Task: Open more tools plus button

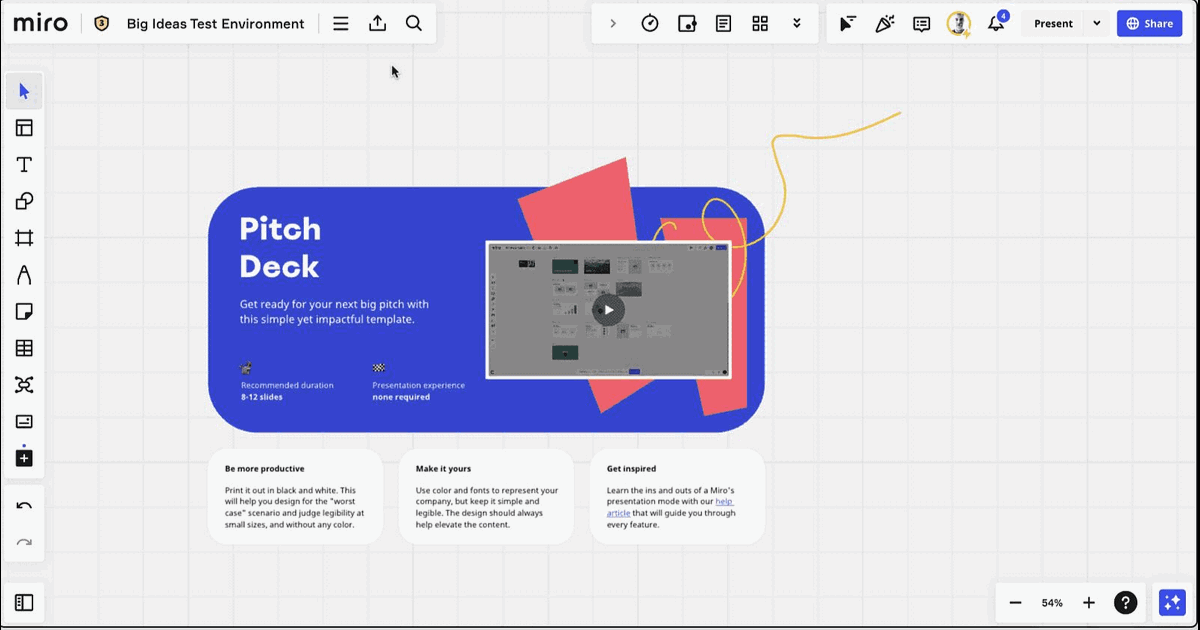Action: (x=24, y=458)
